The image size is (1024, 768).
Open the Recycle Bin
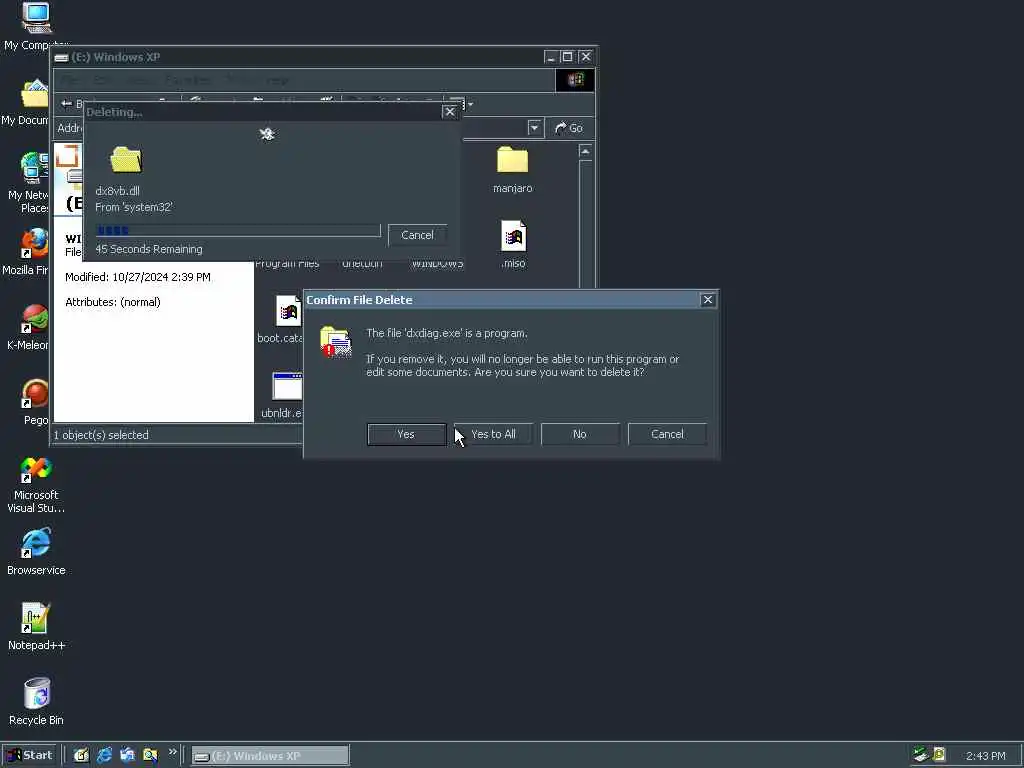pos(36,702)
